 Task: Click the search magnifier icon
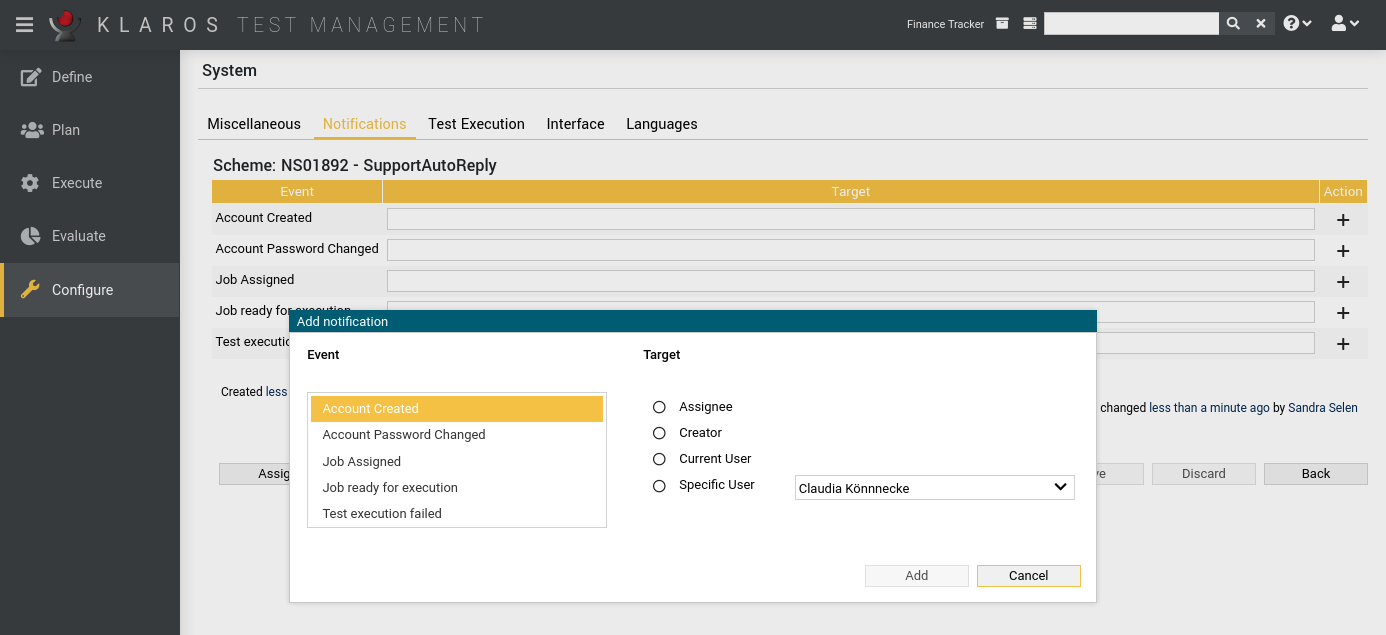click(1233, 24)
